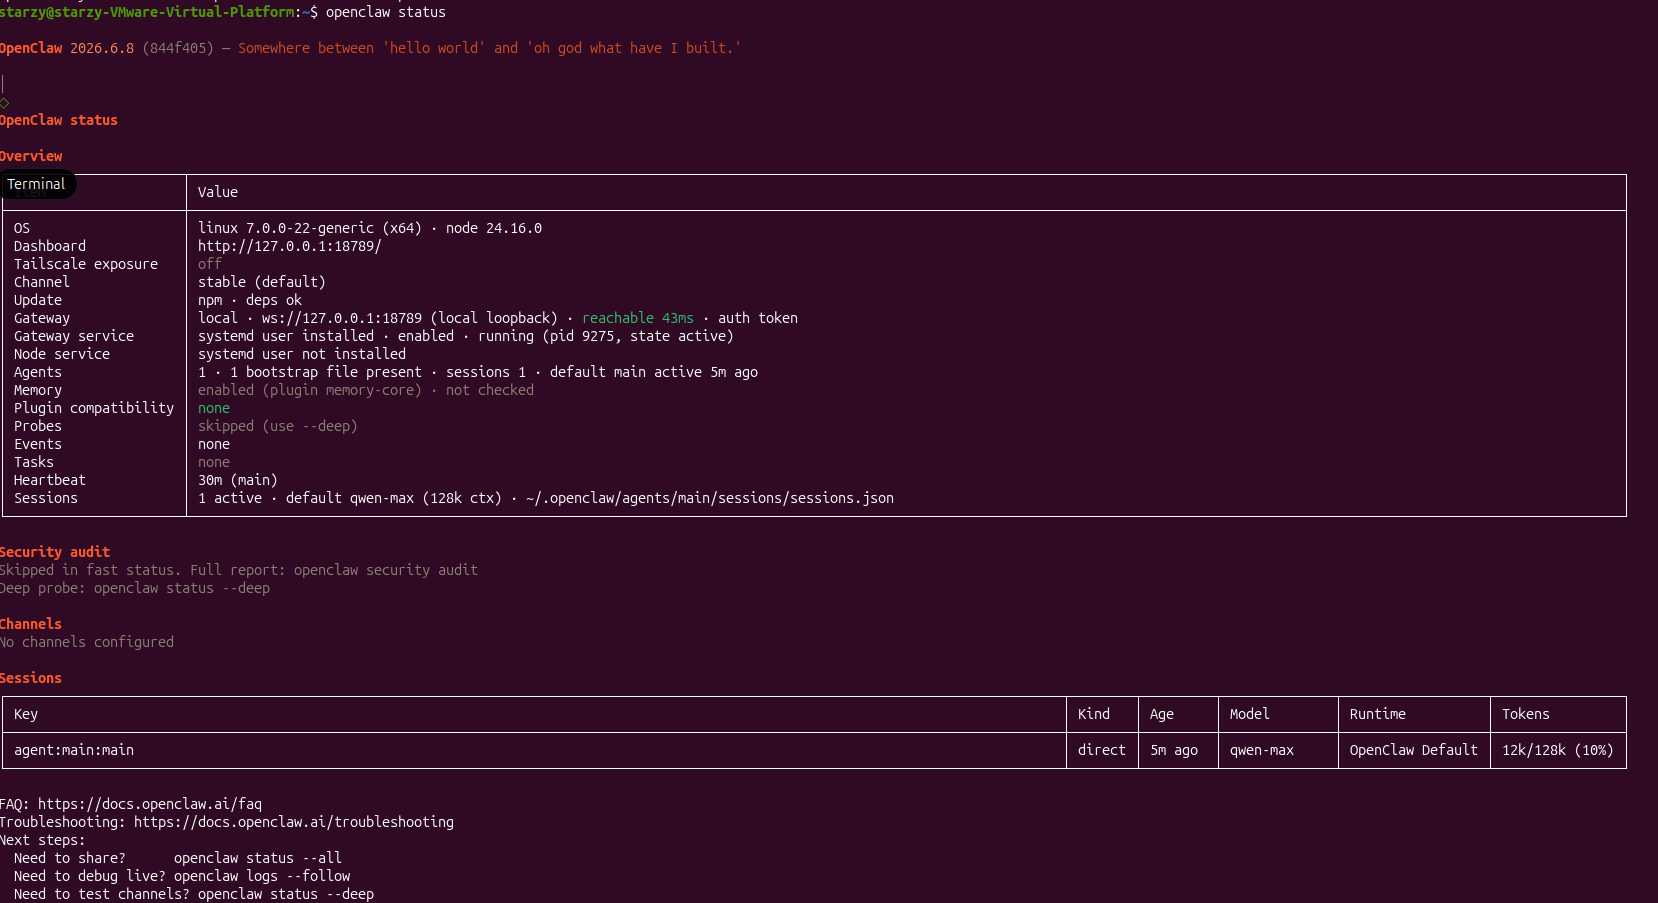The image size is (1658, 903).
Task: Click the 'Model' column header
Action: click(x=1250, y=714)
